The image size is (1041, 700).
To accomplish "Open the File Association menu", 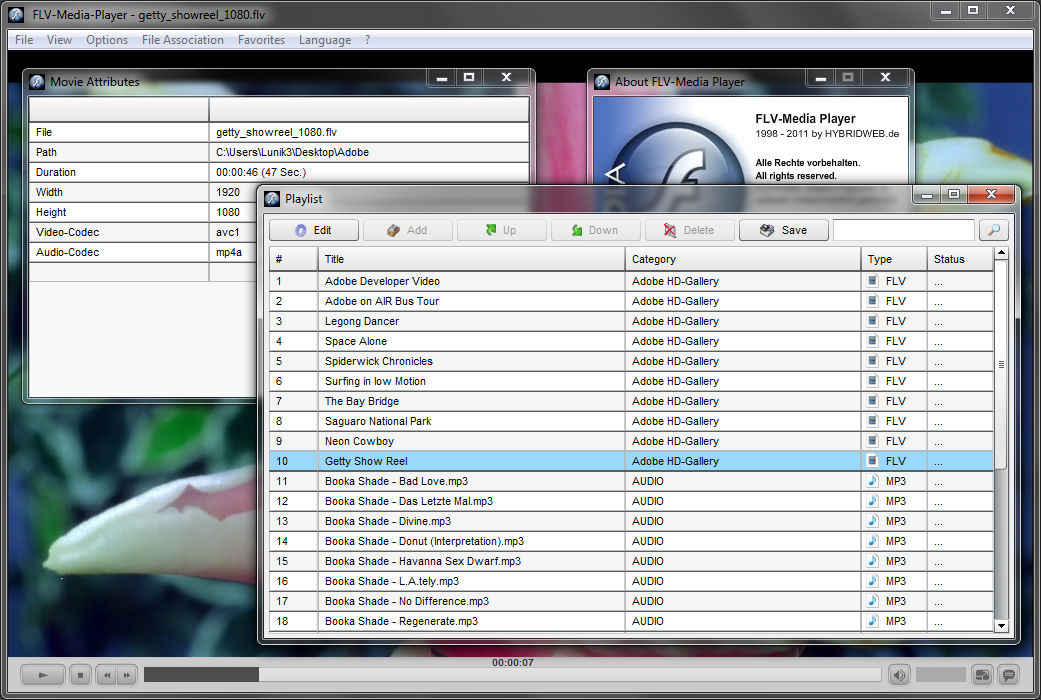I will point(183,40).
